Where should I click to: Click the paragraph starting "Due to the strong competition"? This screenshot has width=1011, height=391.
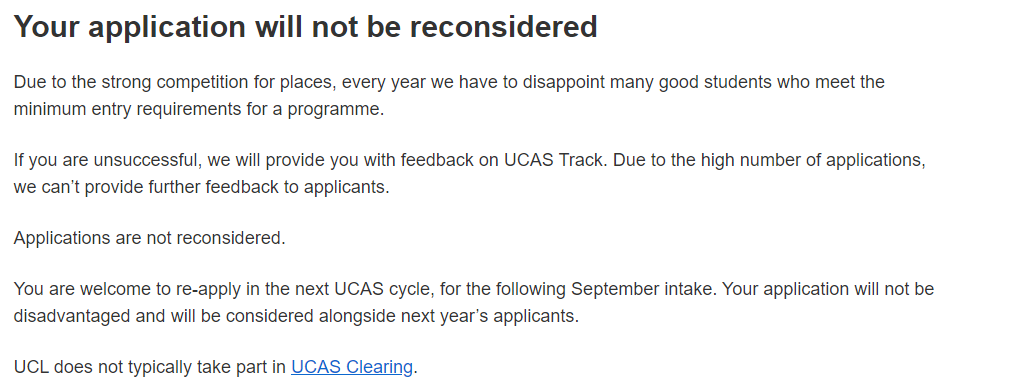pos(449,95)
